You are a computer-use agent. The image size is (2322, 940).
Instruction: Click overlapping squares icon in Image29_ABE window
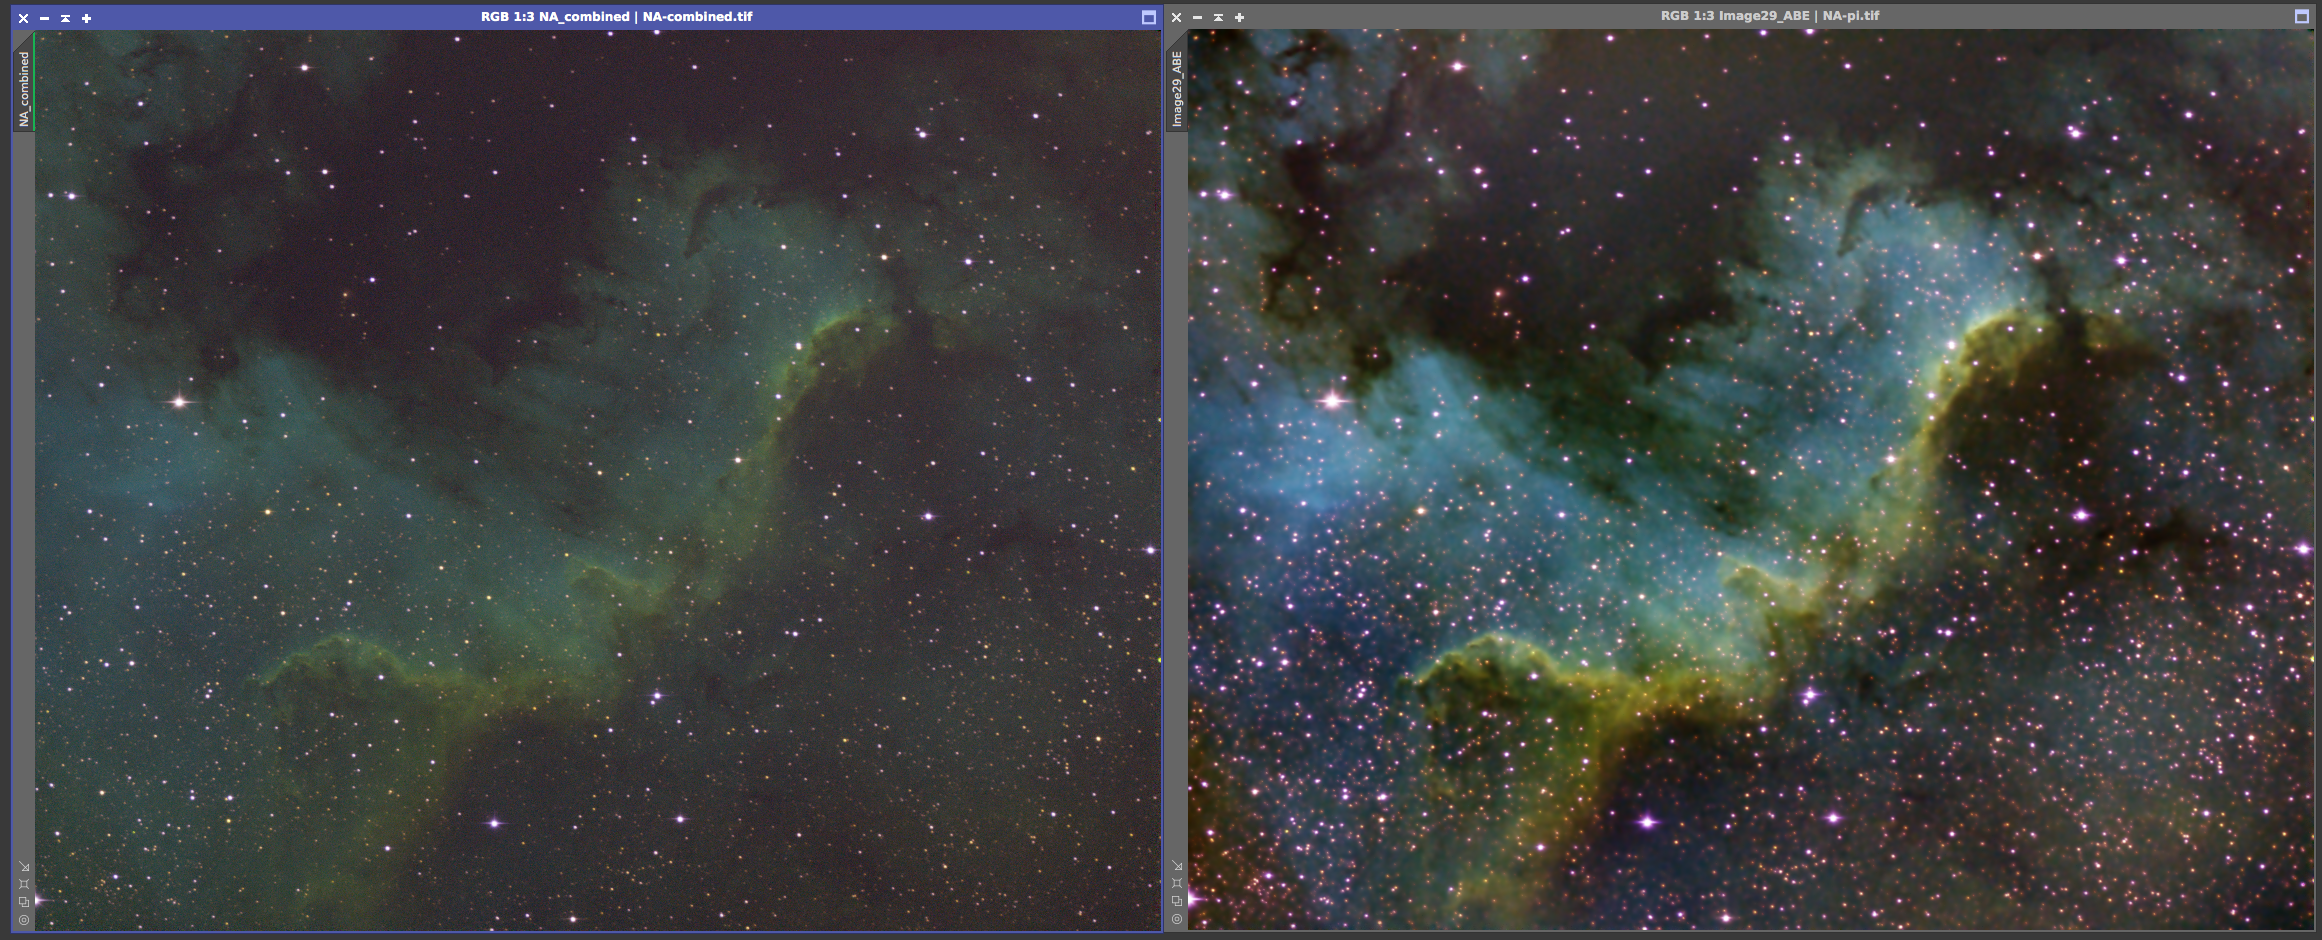1177,901
